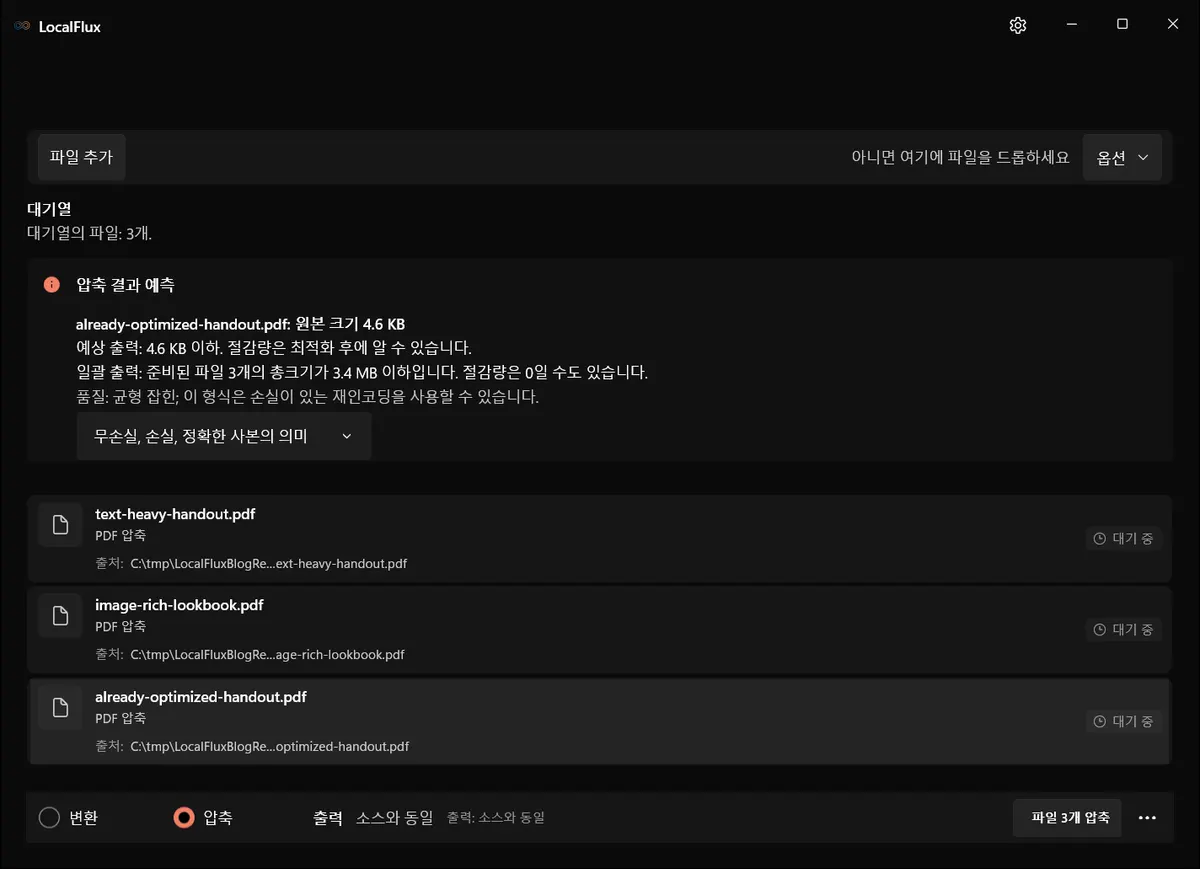Screen dimensions: 1200x869
Task: Click file icon for text-heavy-handout.pdf
Action: coord(60,525)
